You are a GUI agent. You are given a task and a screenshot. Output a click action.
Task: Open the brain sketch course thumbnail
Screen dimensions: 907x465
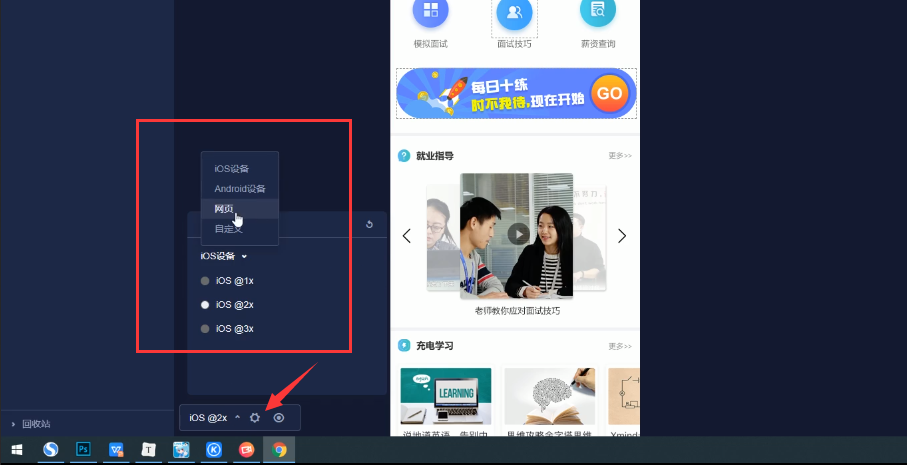point(550,396)
